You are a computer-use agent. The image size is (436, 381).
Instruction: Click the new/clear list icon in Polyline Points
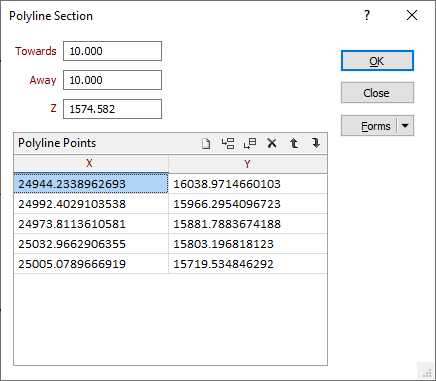pyautogui.click(x=206, y=144)
